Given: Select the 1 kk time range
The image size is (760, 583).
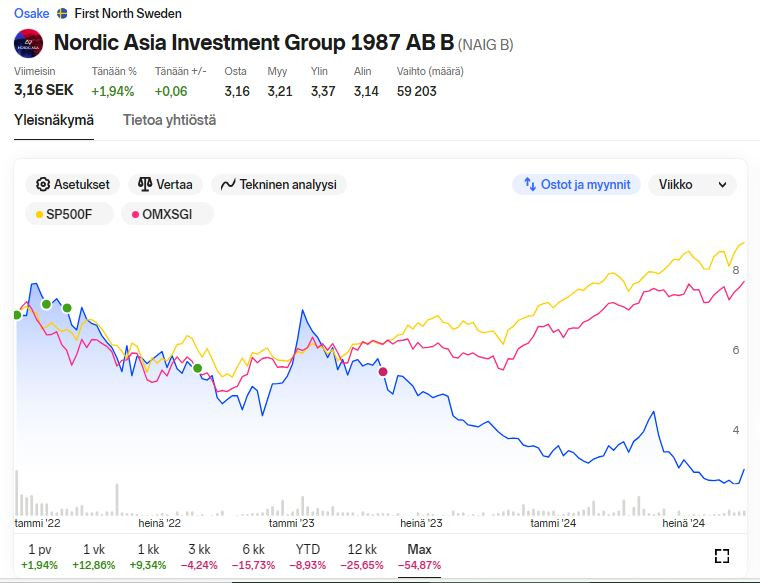Looking at the screenshot, I should point(148,556).
